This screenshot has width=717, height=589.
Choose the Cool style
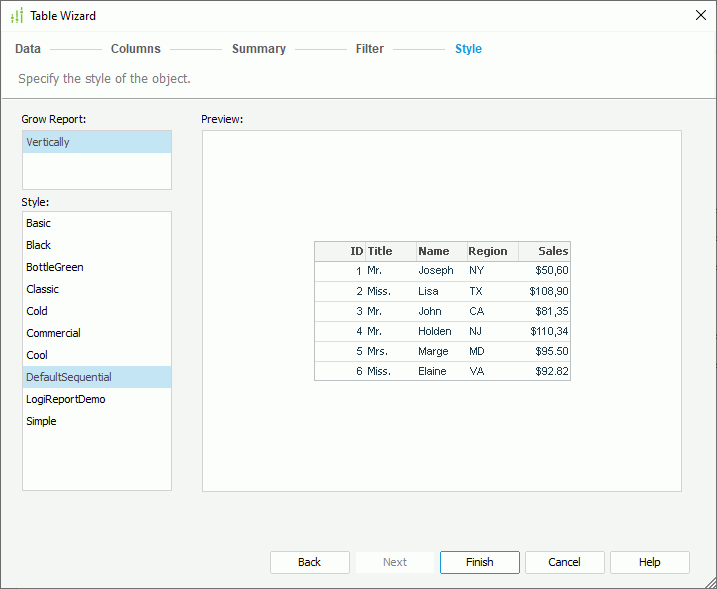pyautogui.click(x=97, y=355)
